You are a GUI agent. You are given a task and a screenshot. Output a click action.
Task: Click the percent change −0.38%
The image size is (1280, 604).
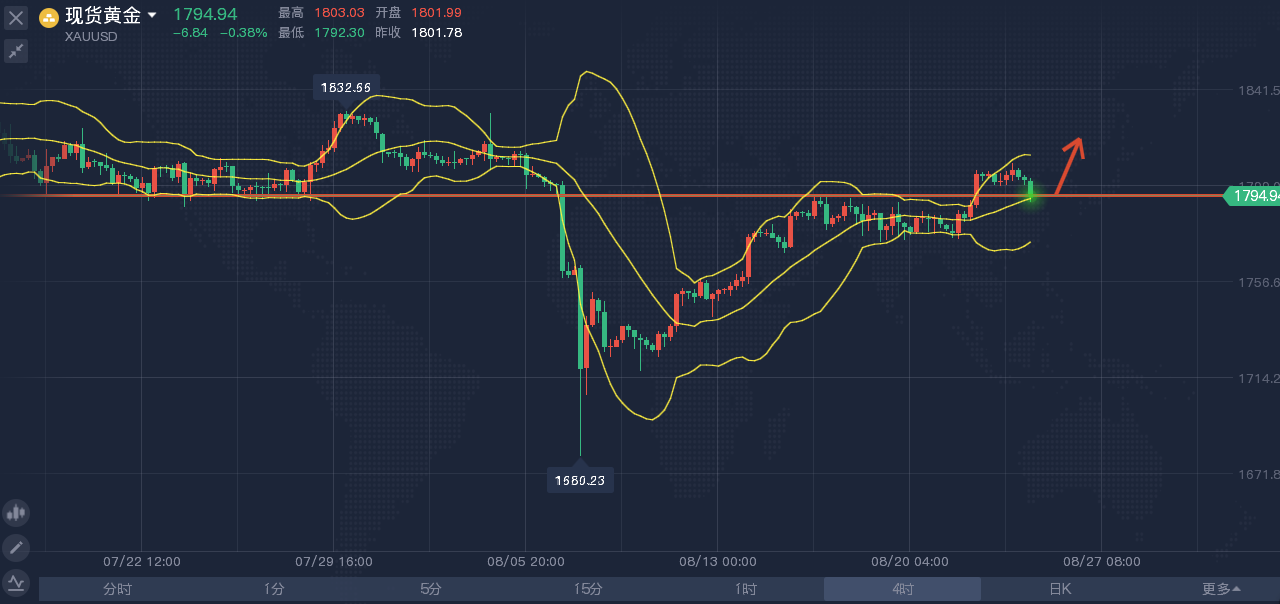click(x=244, y=33)
